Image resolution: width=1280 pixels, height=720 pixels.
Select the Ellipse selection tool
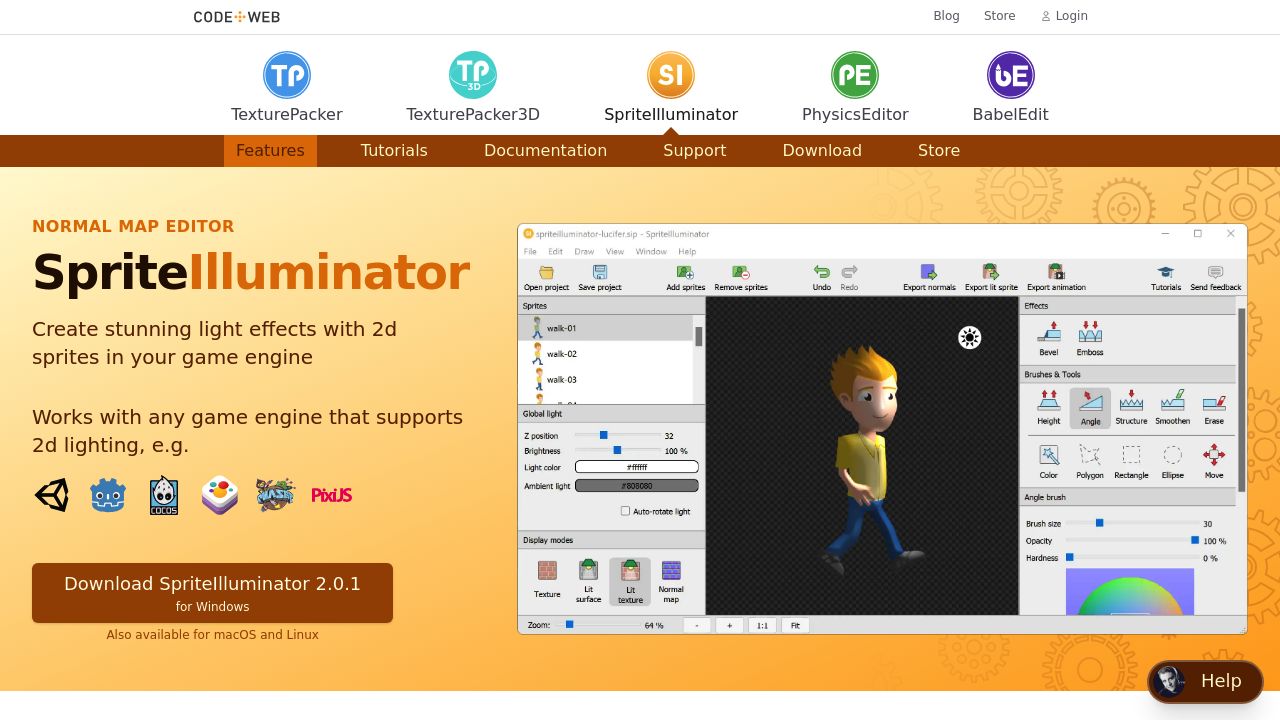click(x=1173, y=455)
